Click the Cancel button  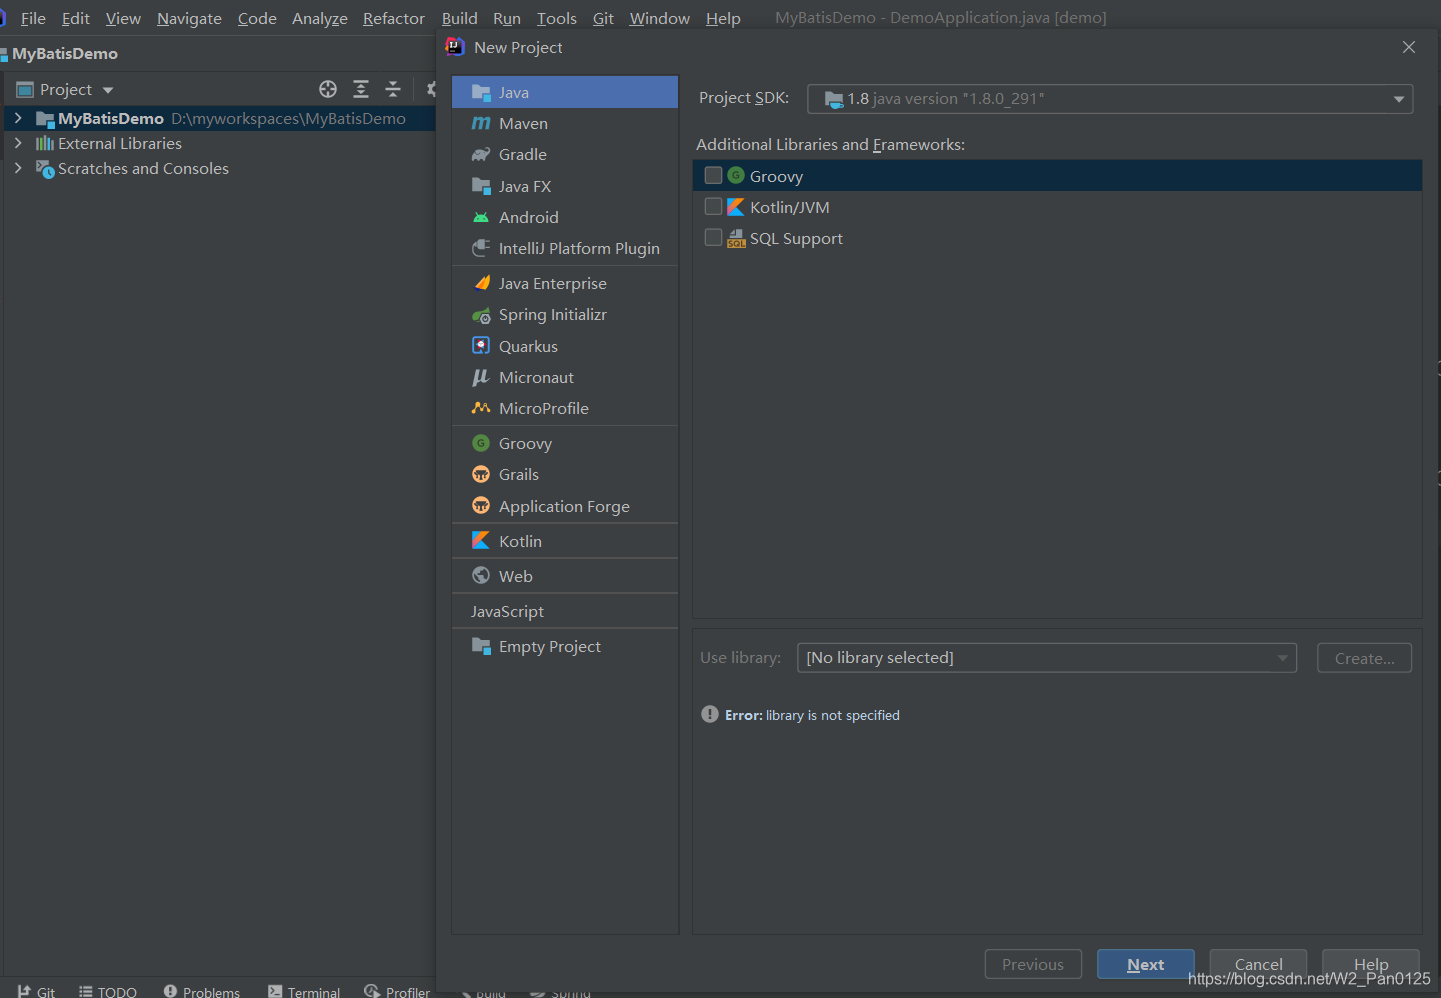click(1258, 964)
